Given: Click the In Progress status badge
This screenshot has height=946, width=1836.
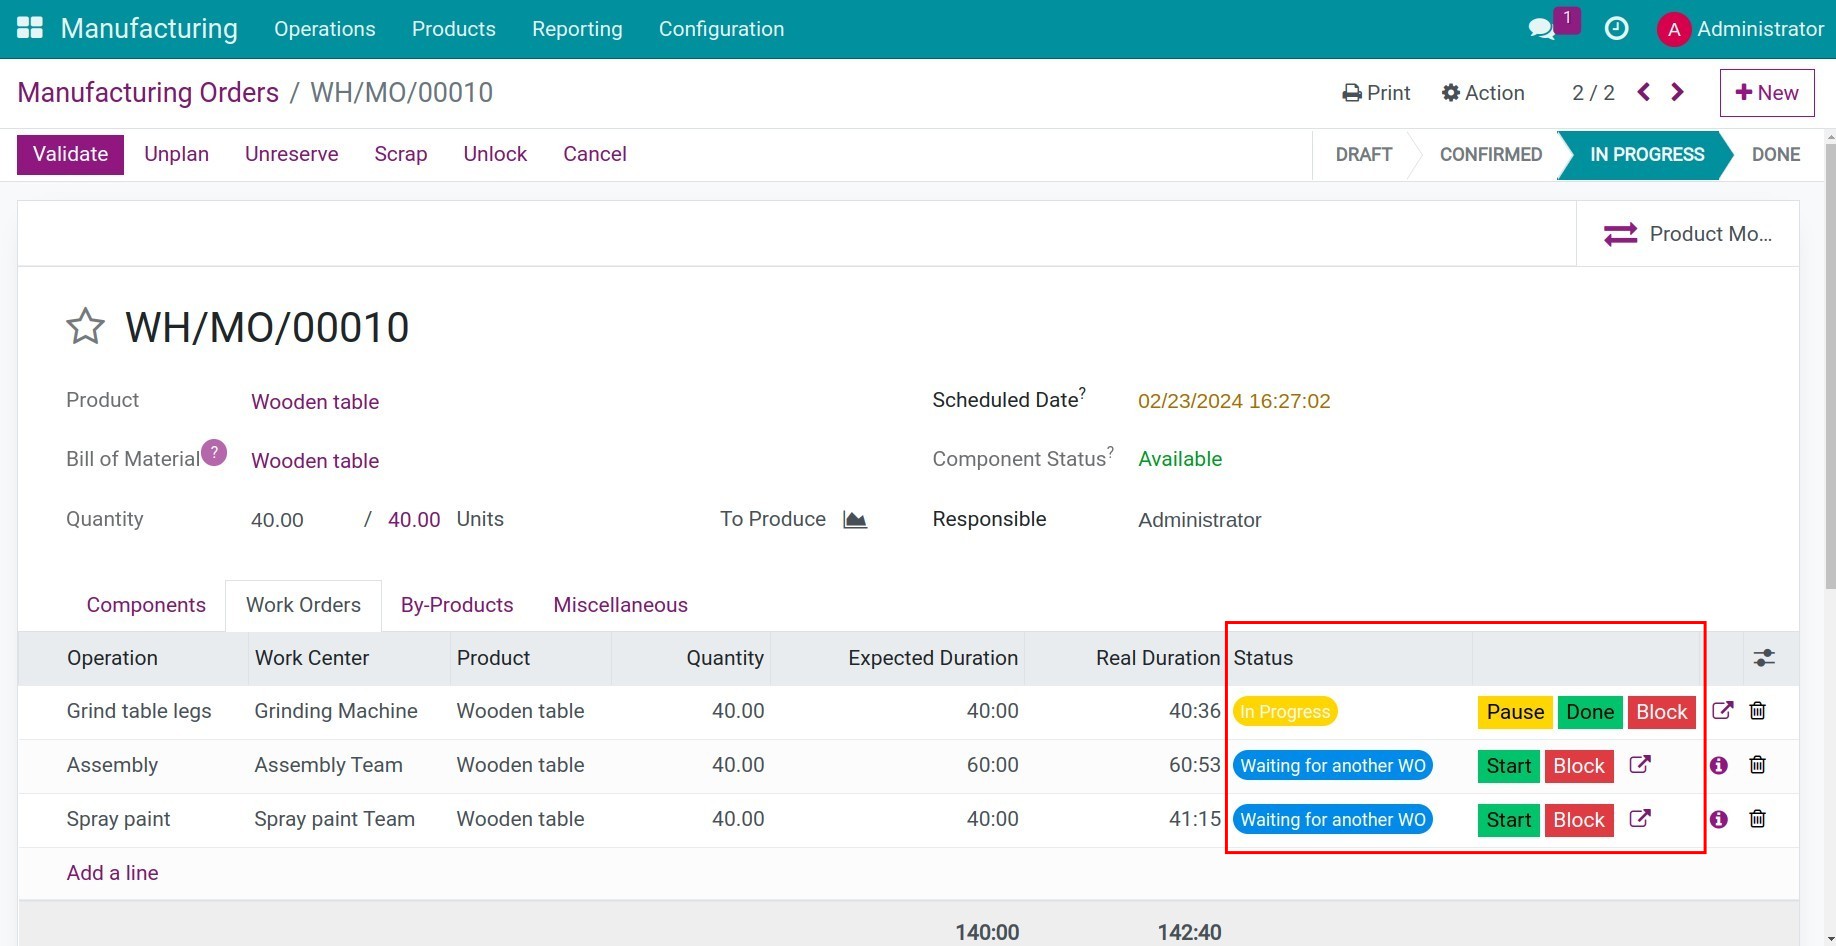Looking at the screenshot, I should 1285,712.
